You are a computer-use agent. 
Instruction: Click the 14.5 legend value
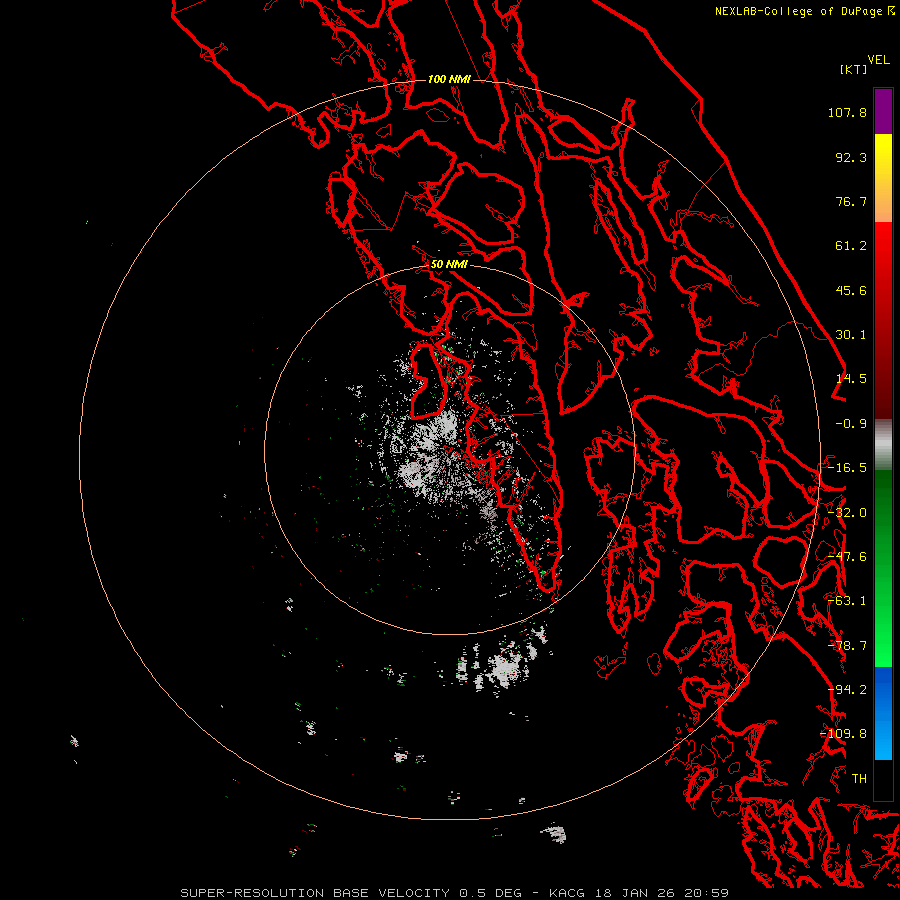click(851, 379)
